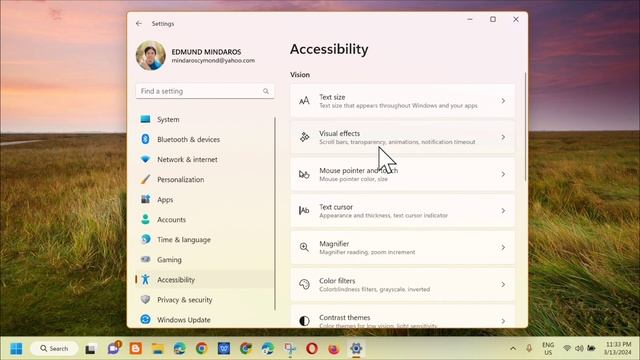640x360 pixels.
Task: Open Windows Update settings
Action: click(x=205, y=319)
